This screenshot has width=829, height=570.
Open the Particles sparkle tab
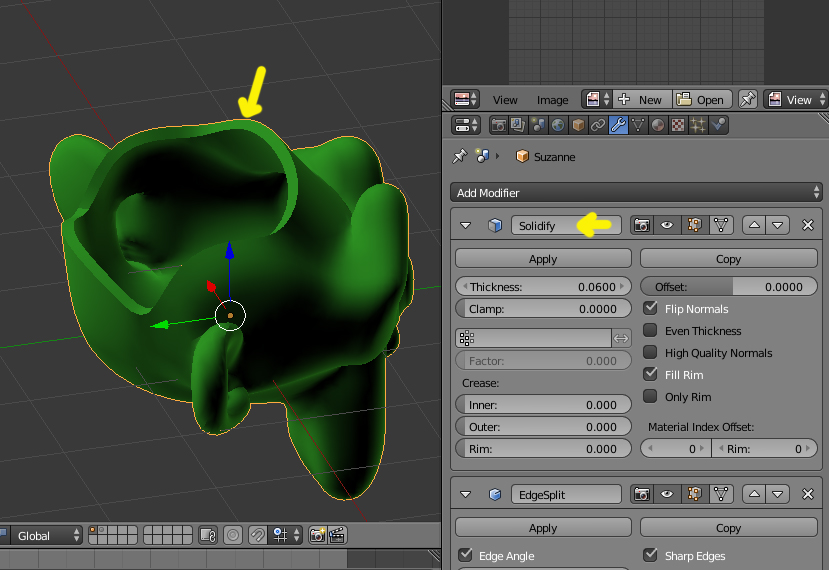[698, 125]
